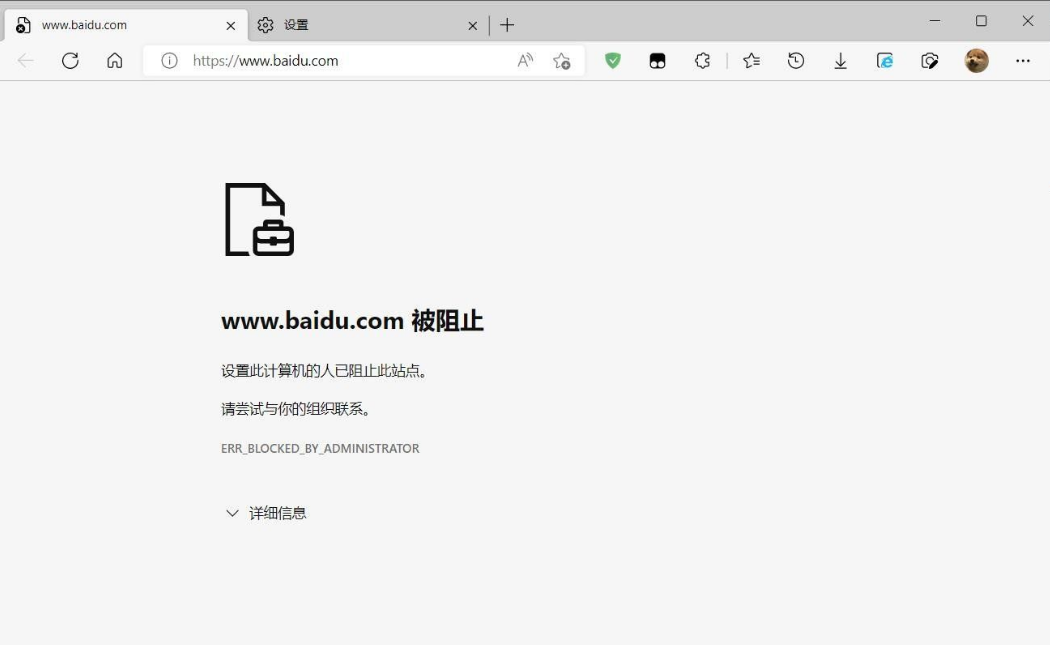This screenshot has height=645, width=1050.
Task: Go to the Home page icon
Action: click(115, 61)
